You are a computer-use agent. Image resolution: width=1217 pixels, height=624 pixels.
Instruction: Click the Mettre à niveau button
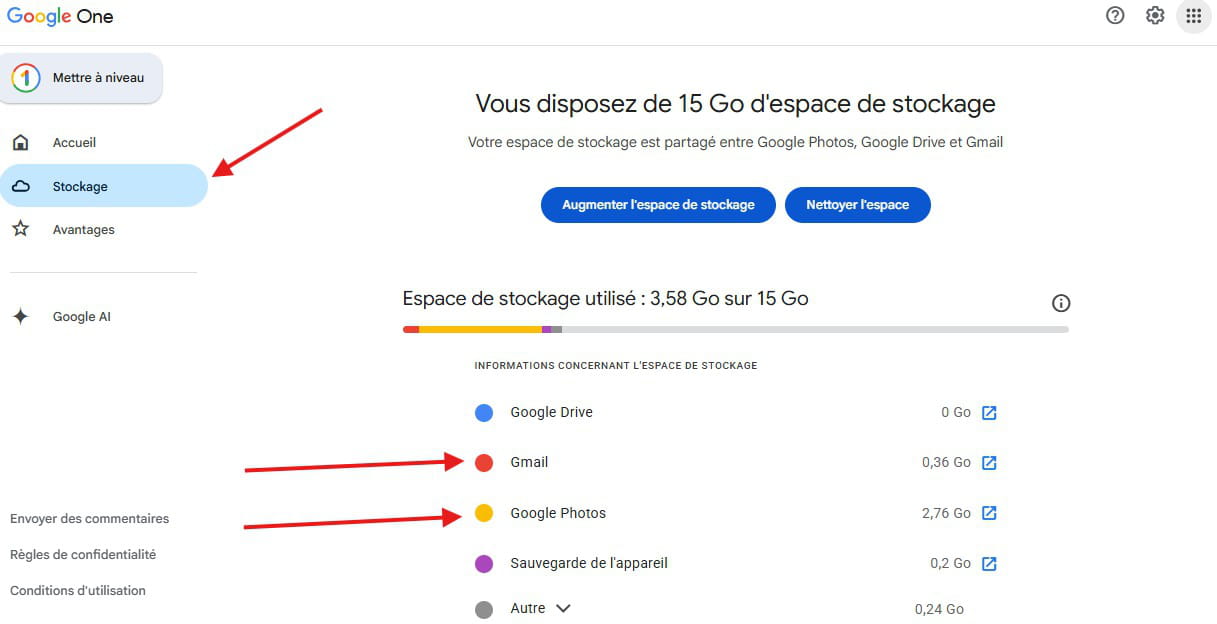(x=81, y=78)
